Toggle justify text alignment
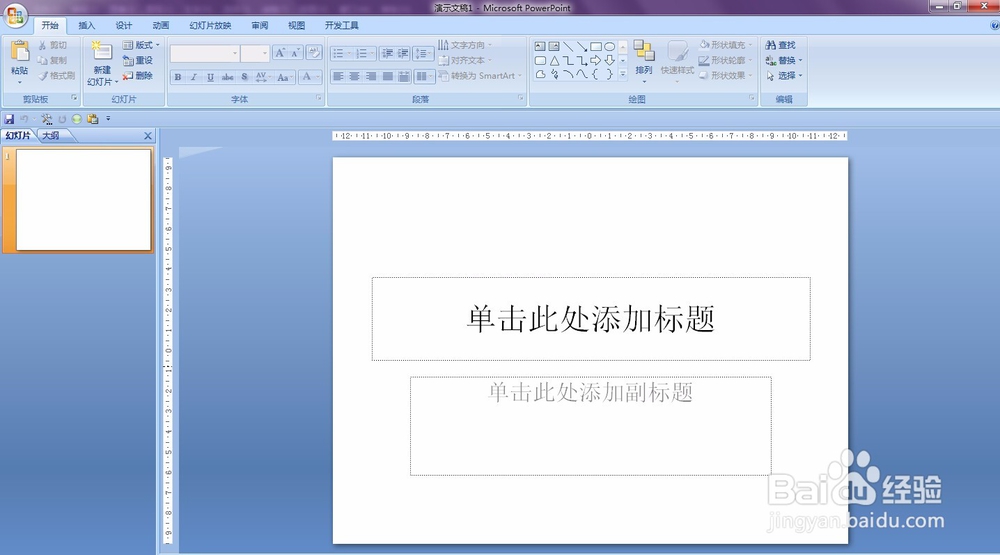1000x555 pixels. (x=388, y=77)
